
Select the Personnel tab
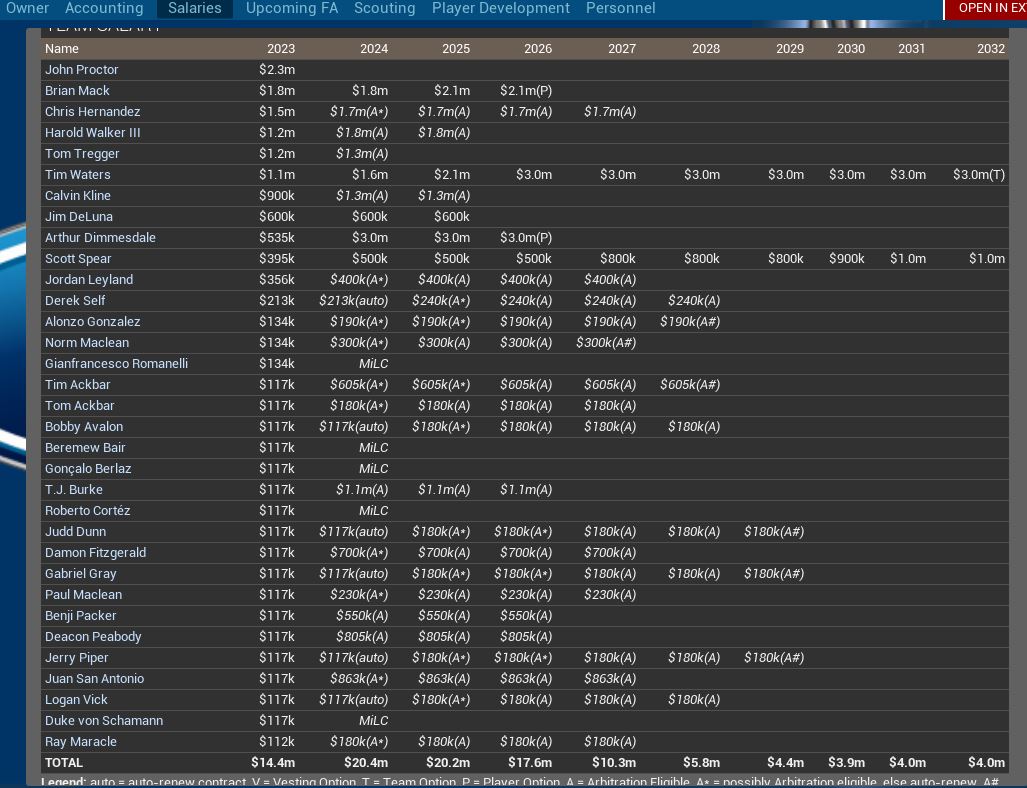620,8
